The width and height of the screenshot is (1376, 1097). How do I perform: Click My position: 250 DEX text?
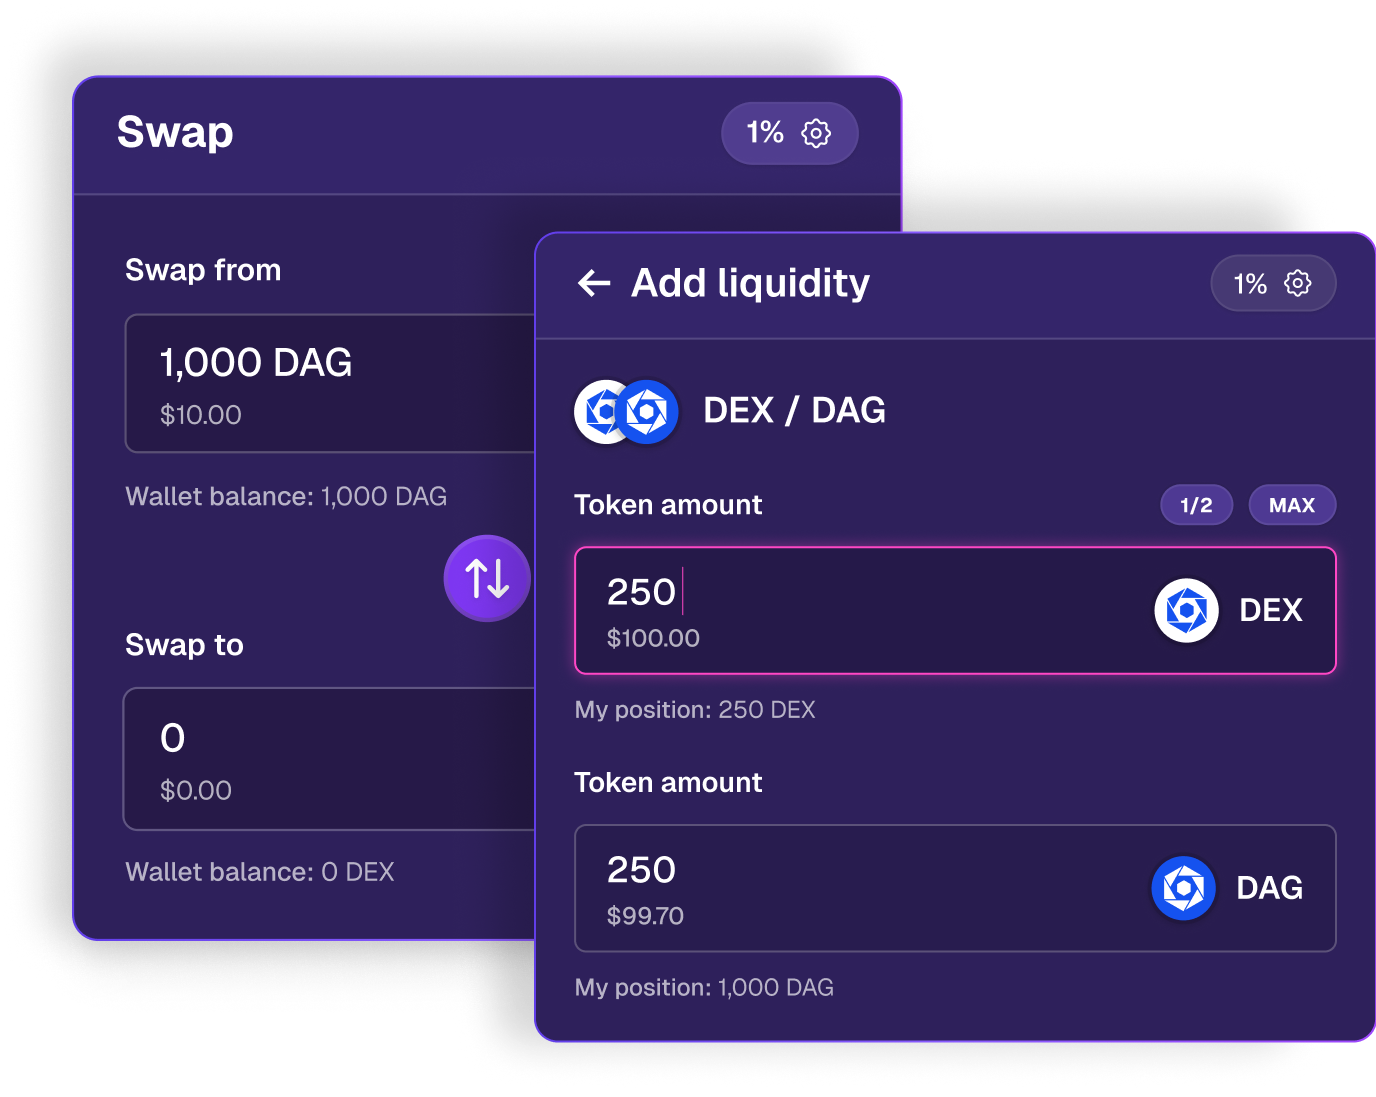[x=695, y=710]
